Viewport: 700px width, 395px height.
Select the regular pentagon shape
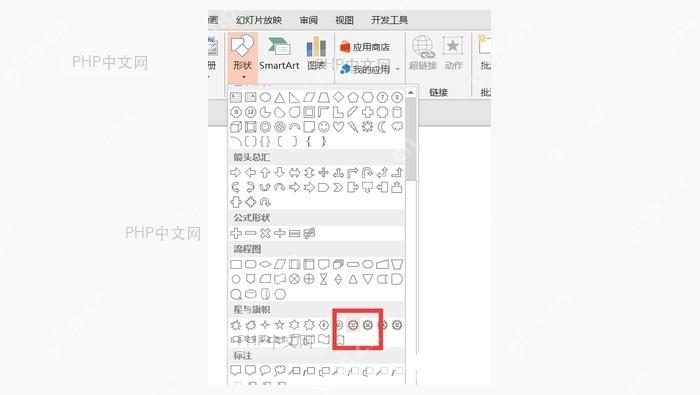click(x=353, y=97)
